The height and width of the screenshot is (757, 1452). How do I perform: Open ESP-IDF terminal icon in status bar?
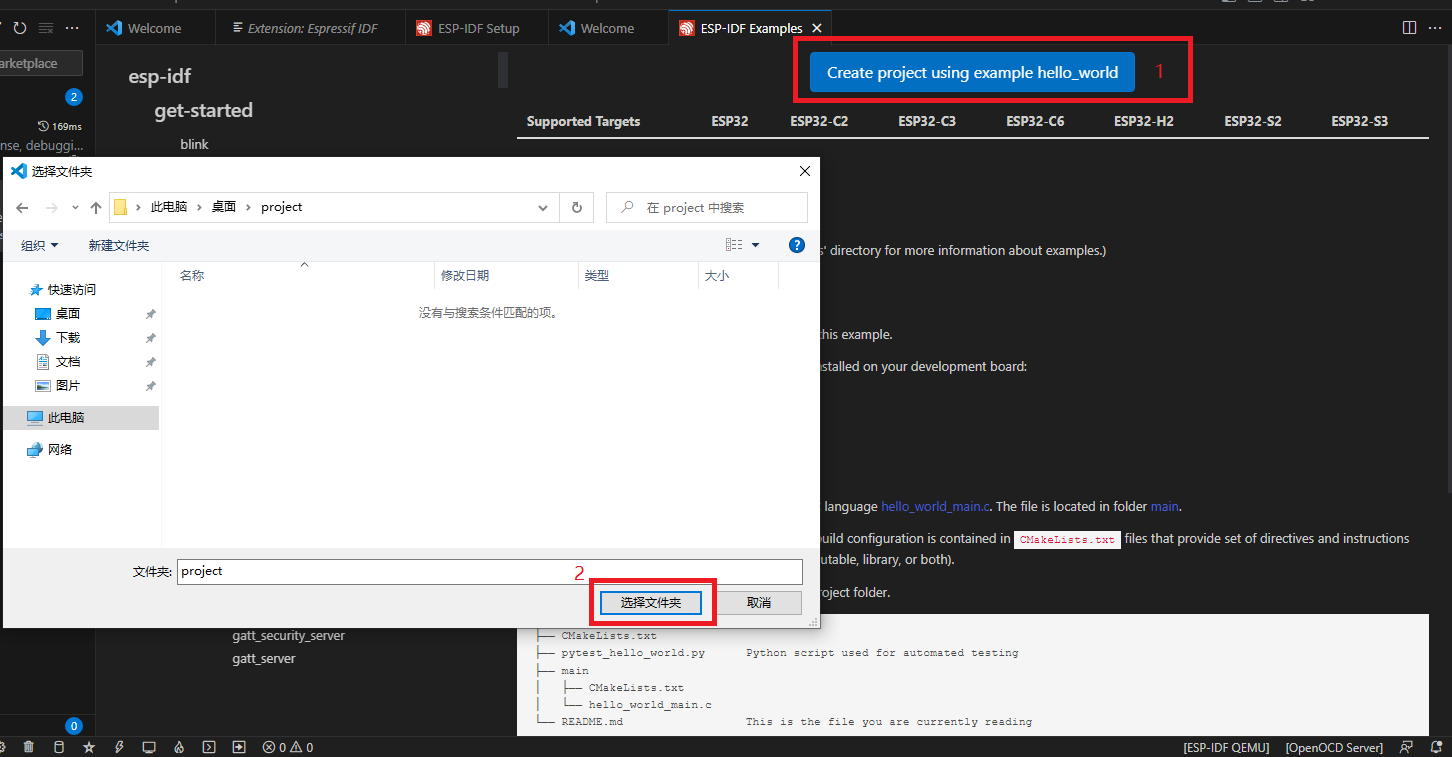pos(209,747)
